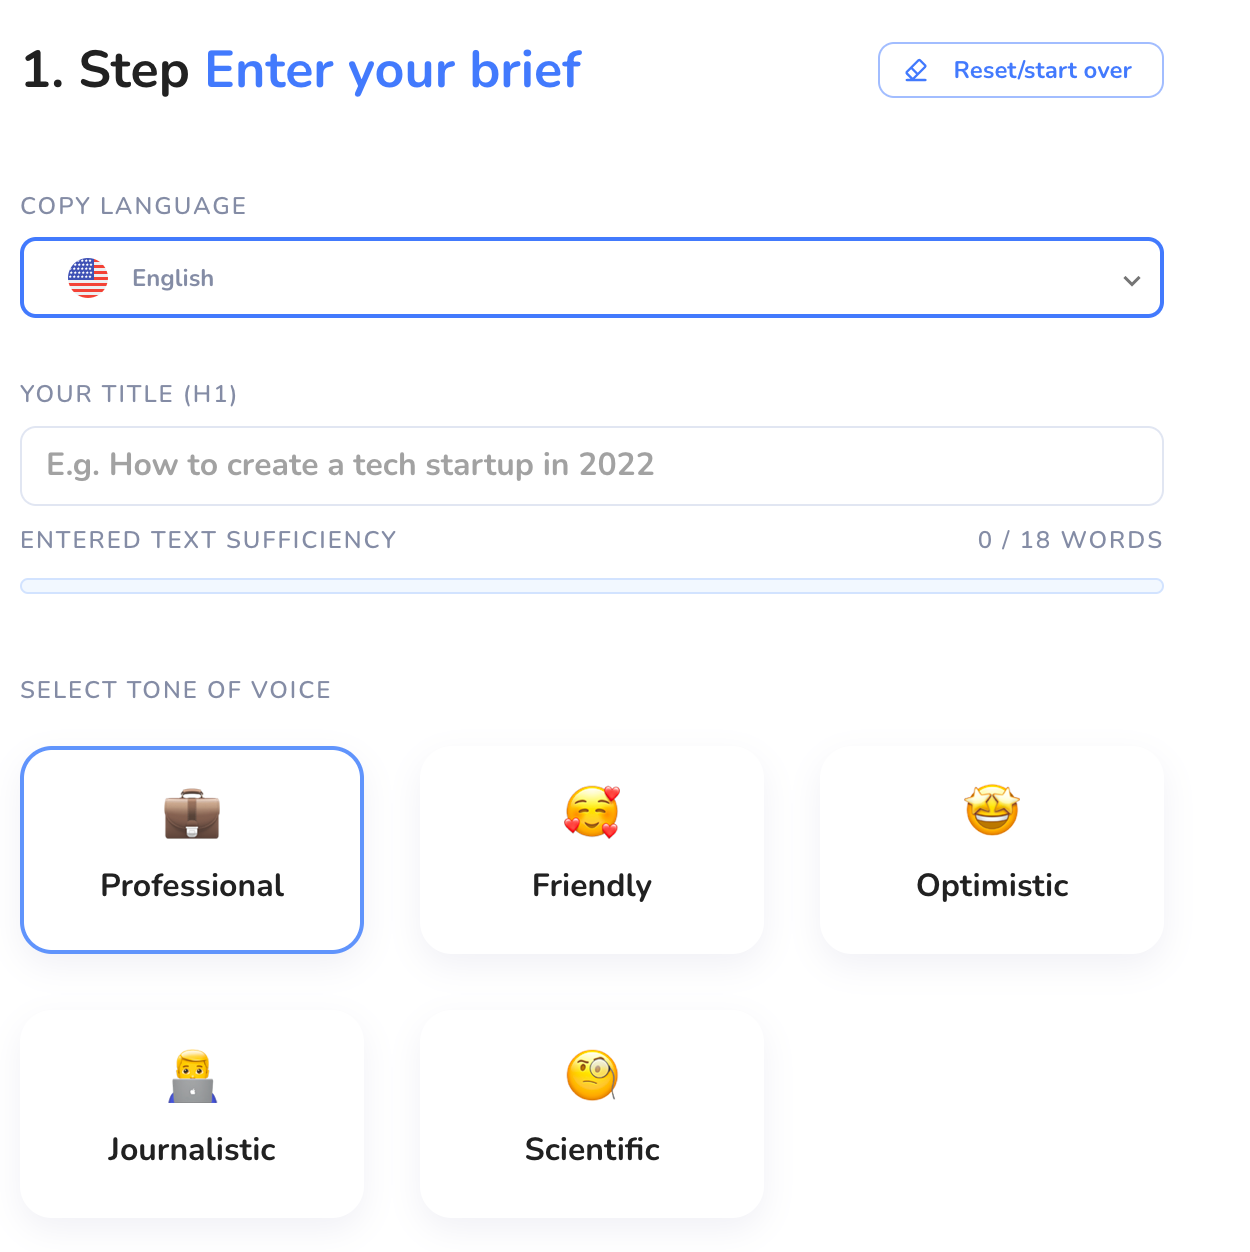Click the briefcase emoji icon
The height and width of the screenshot is (1252, 1250).
tap(192, 814)
